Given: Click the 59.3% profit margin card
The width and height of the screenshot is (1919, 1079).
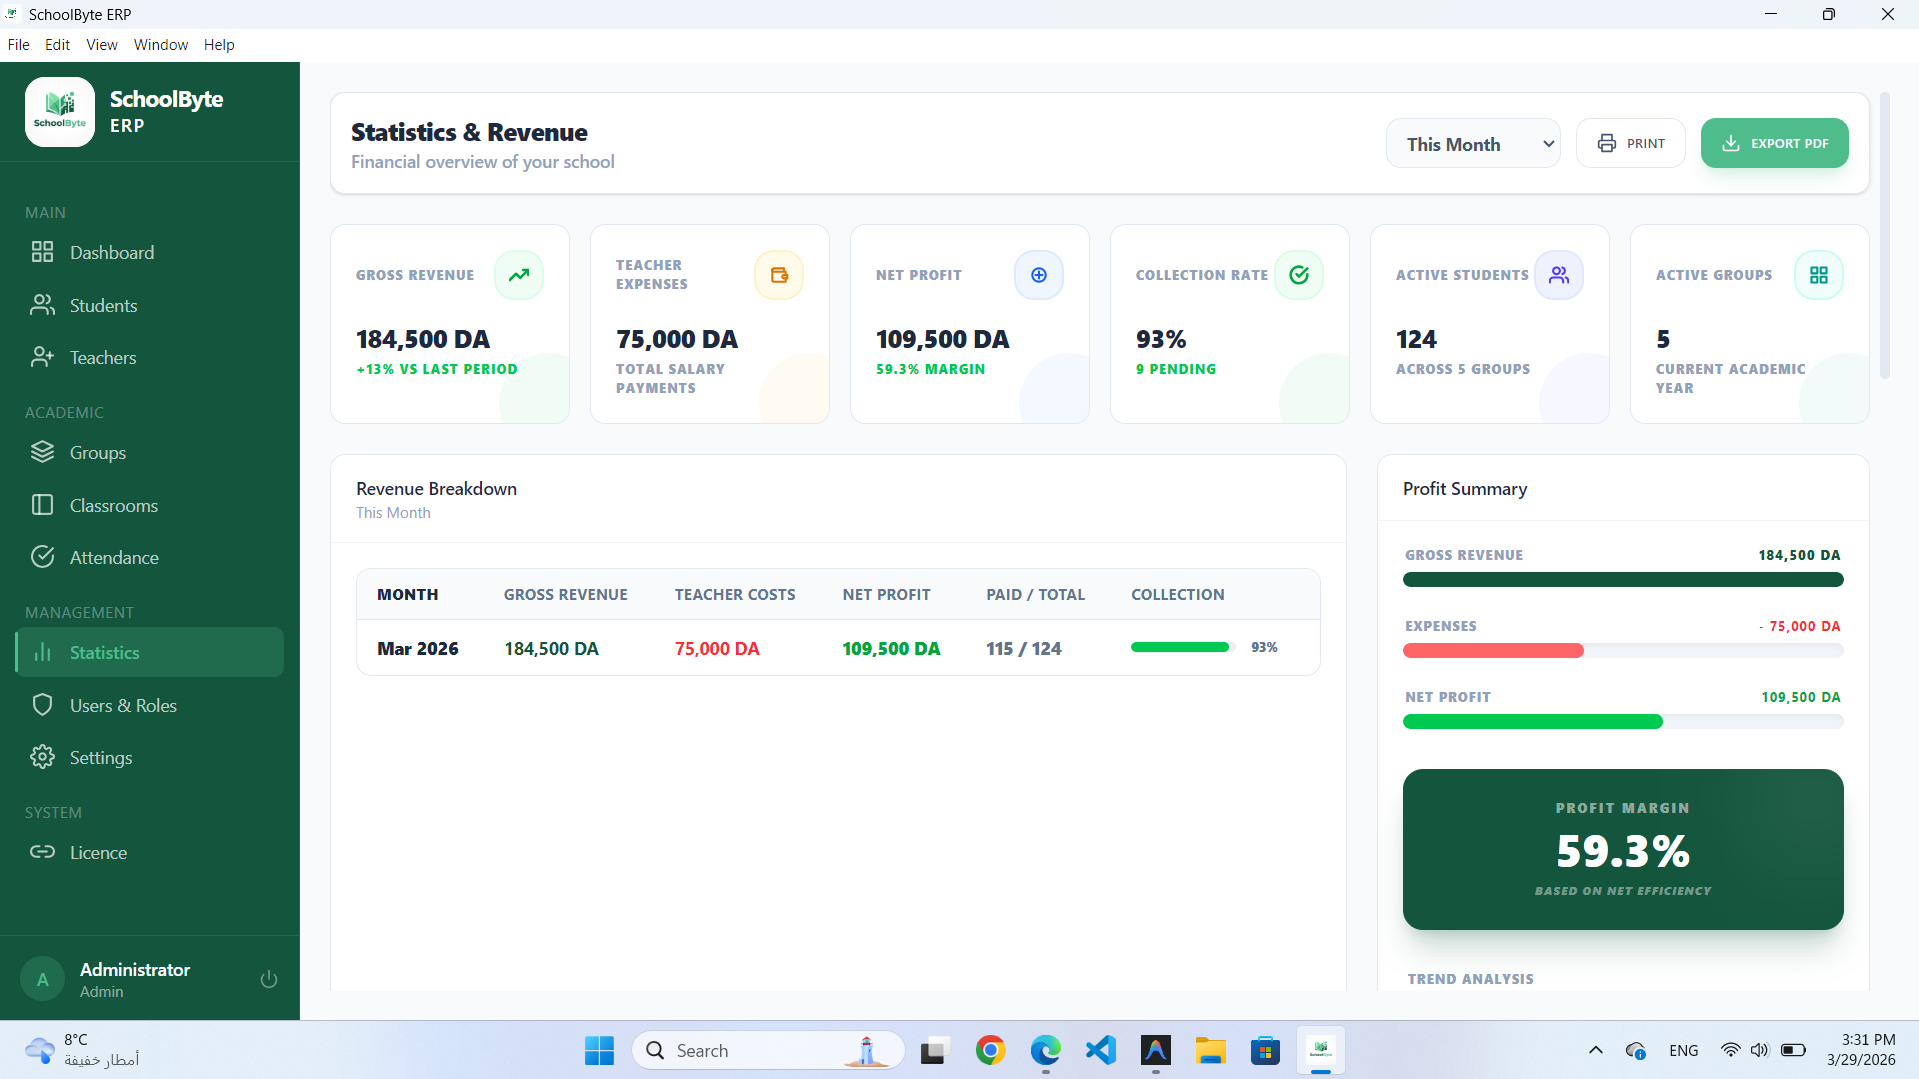Looking at the screenshot, I should [x=1623, y=850].
